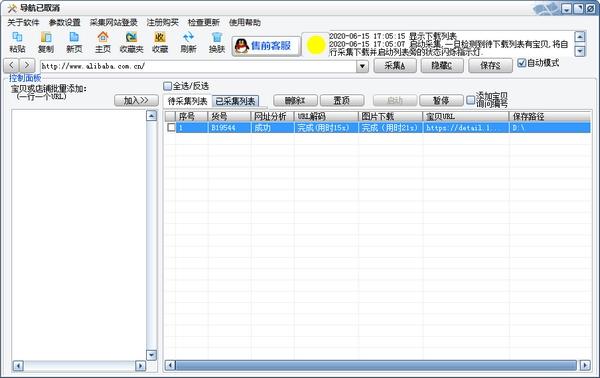
Task: Click the 置顶 pin-to-top button
Action: point(342,101)
